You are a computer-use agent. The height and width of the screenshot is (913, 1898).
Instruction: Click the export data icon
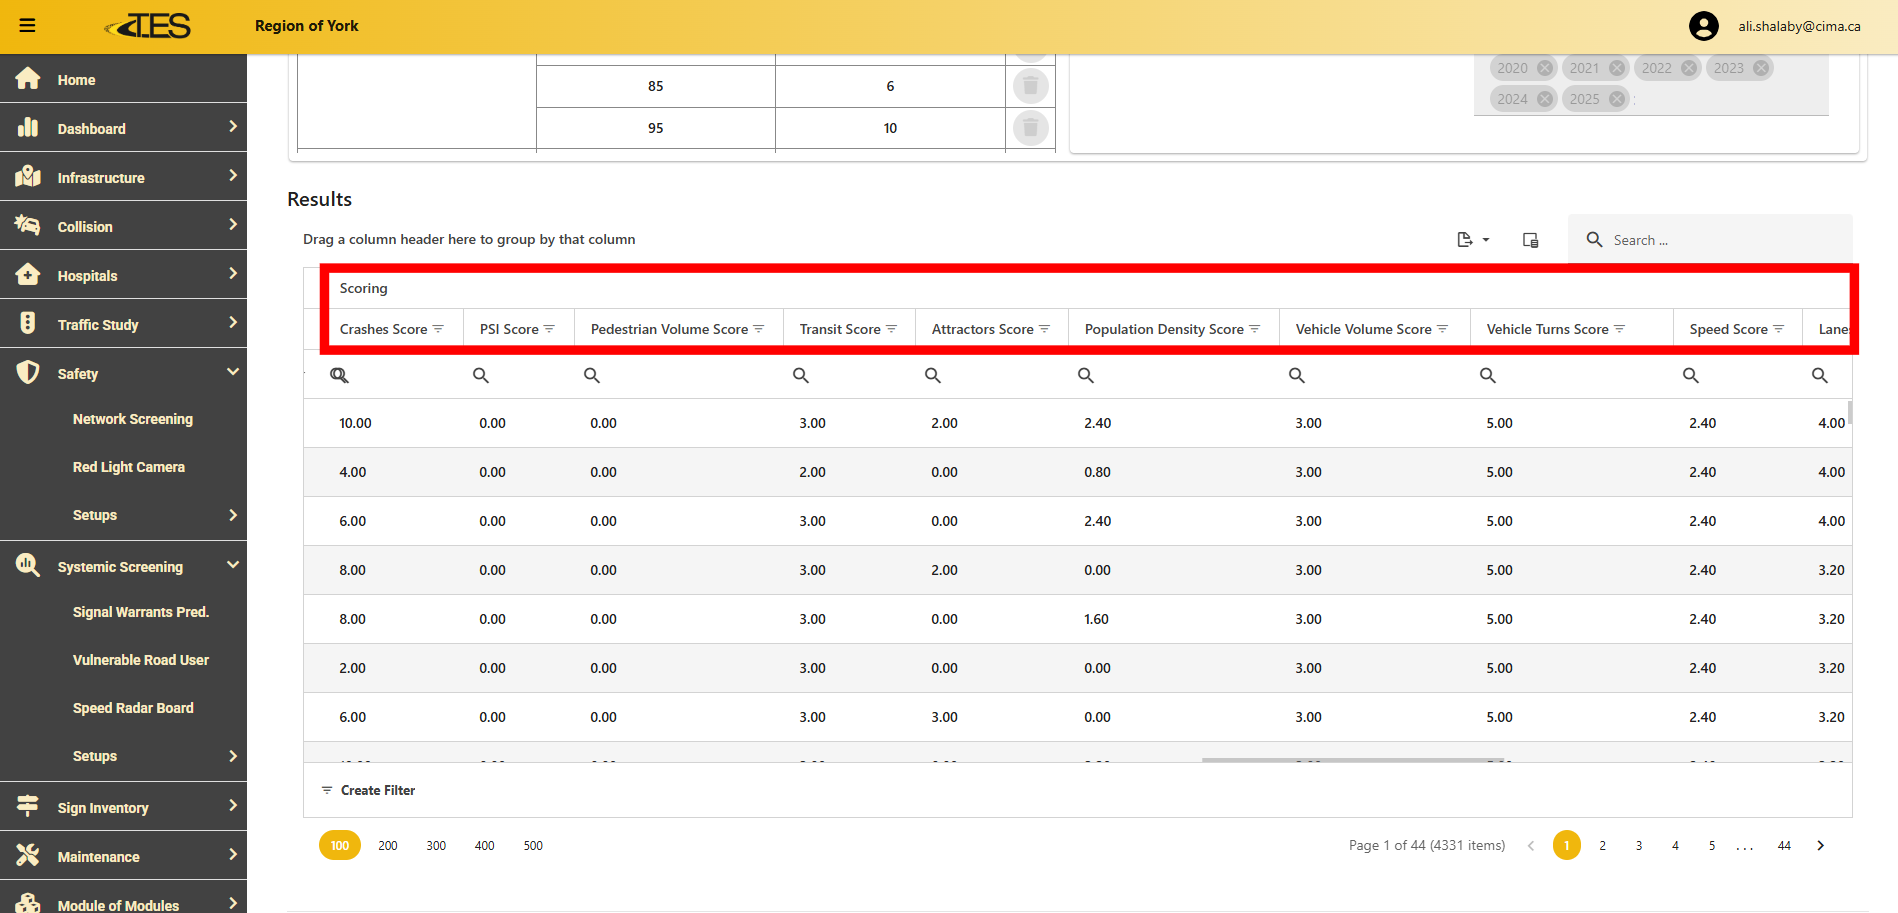tap(1472, 240)
